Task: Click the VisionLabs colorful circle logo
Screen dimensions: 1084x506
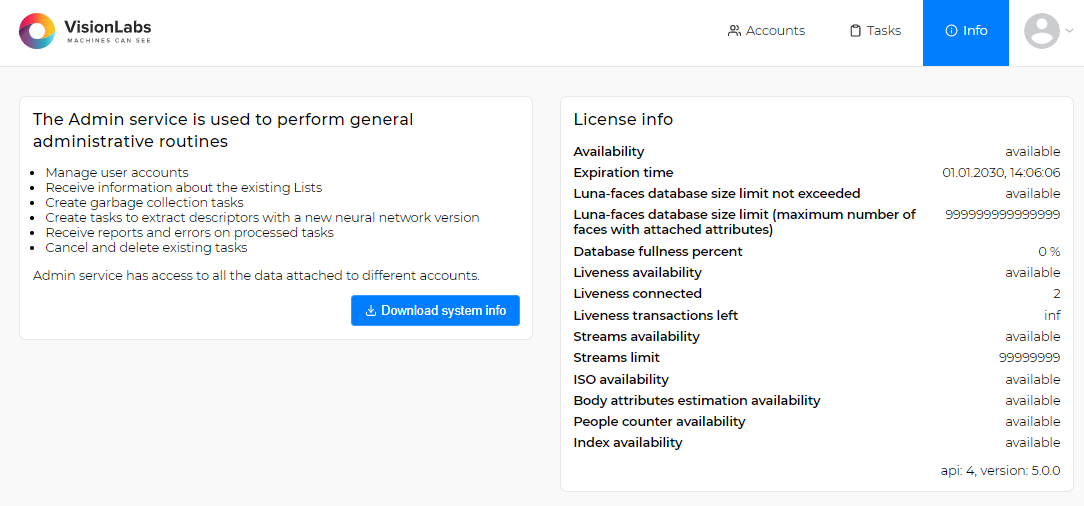Action: (x=37, y=31)
